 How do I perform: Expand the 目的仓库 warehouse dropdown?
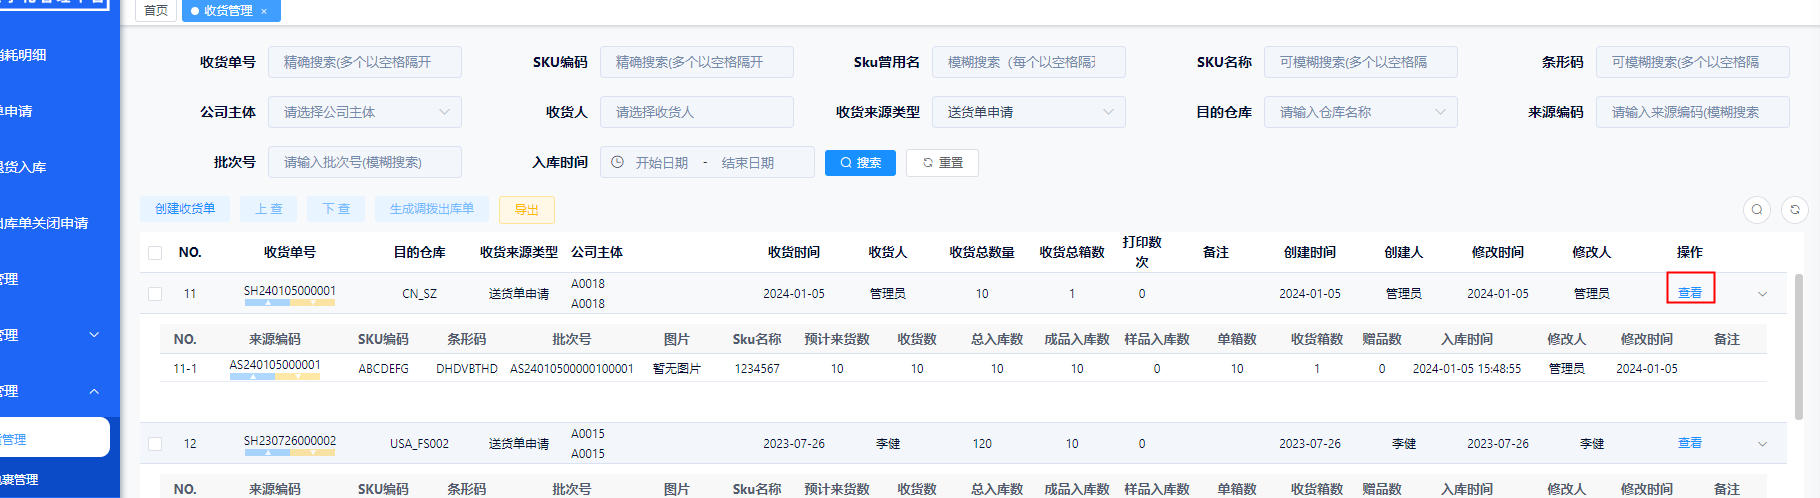coord(1360,112)
